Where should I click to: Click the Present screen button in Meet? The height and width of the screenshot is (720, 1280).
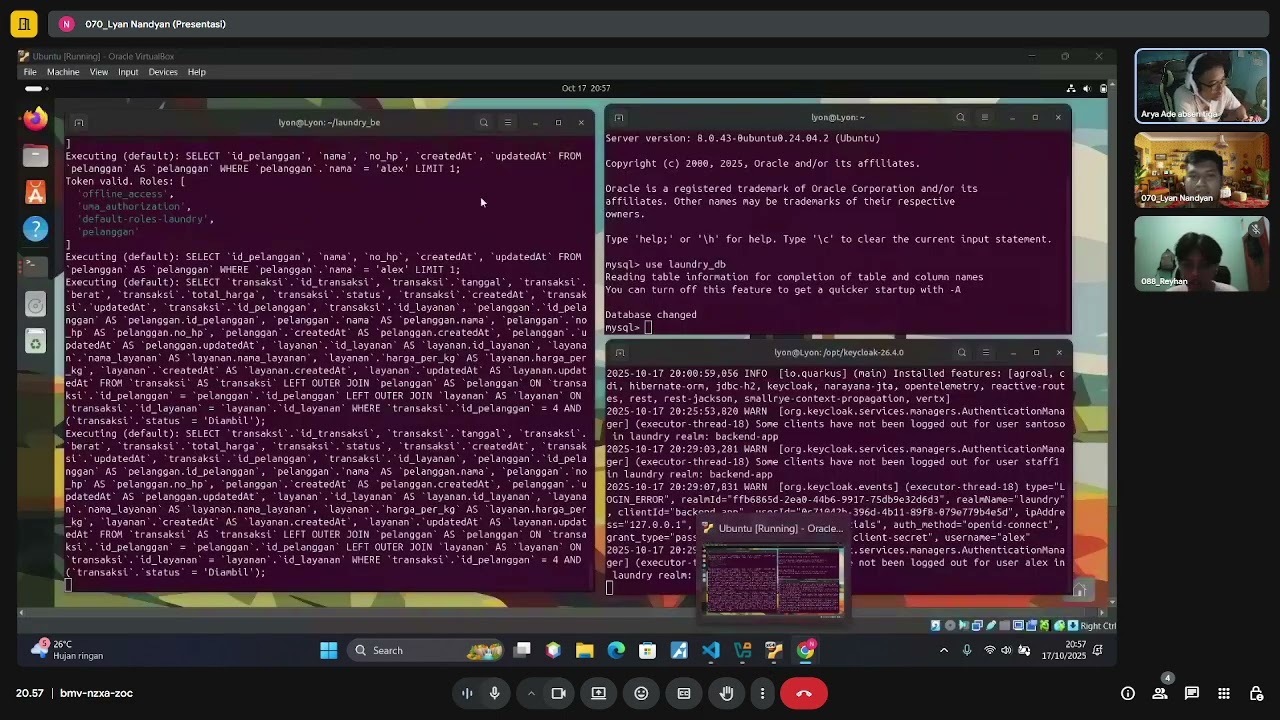pos(599,693)
